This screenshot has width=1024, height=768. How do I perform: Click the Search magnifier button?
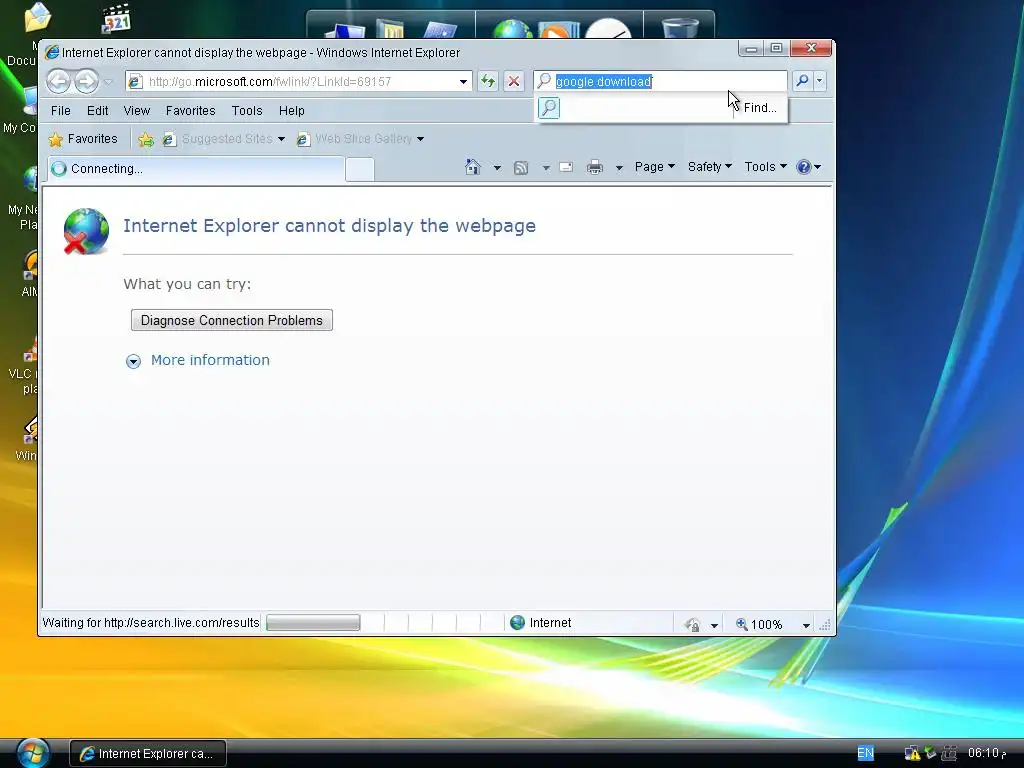pos(802,81)
